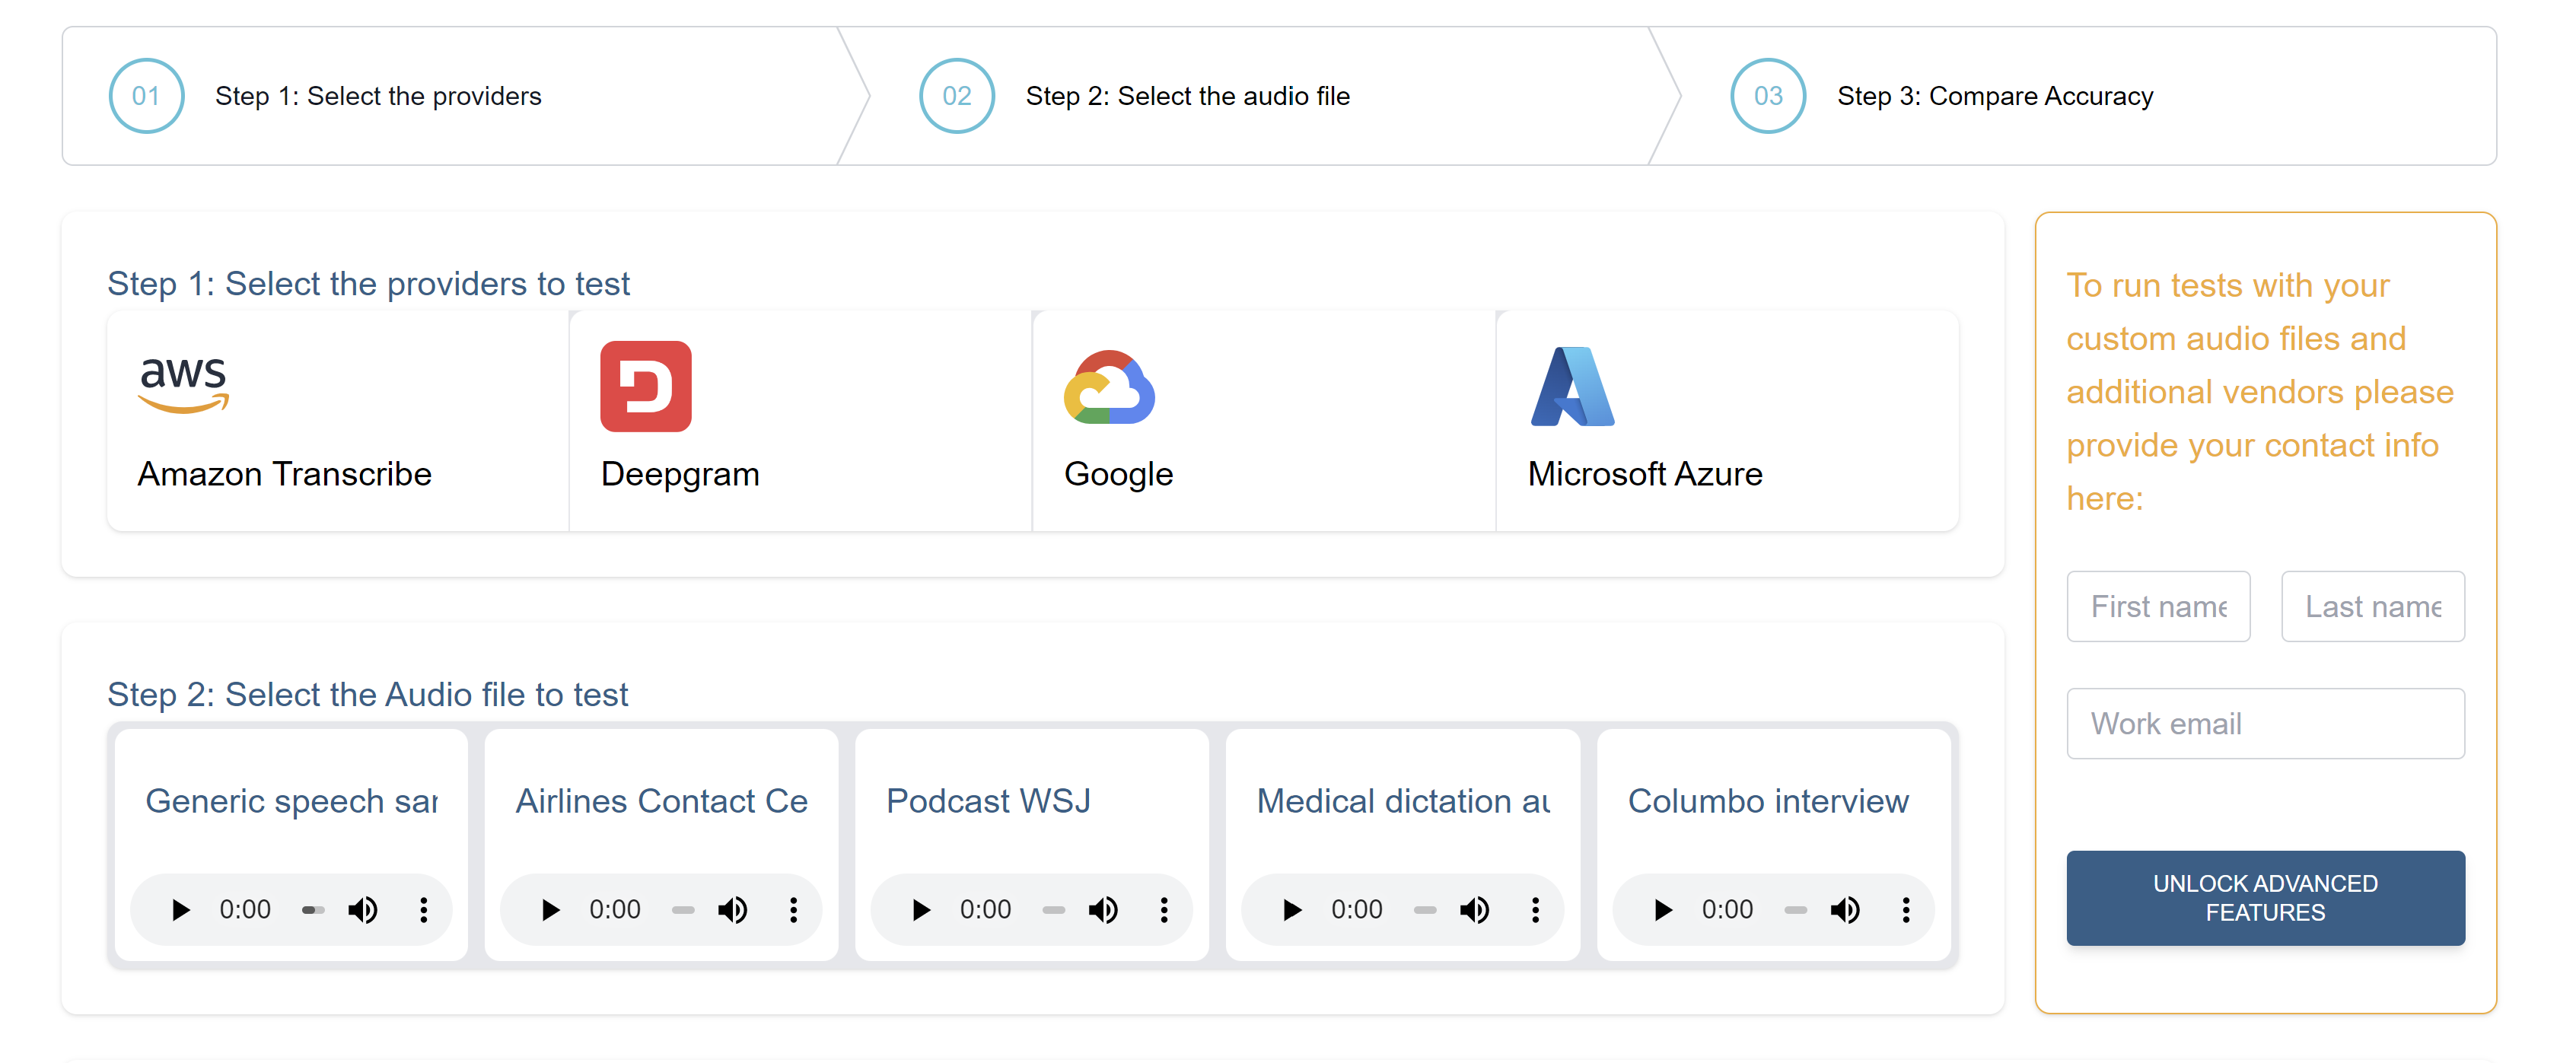The image size is (2576, 1063).
Task: Go to Step 2: Select the audio file
Action: 1187,96
